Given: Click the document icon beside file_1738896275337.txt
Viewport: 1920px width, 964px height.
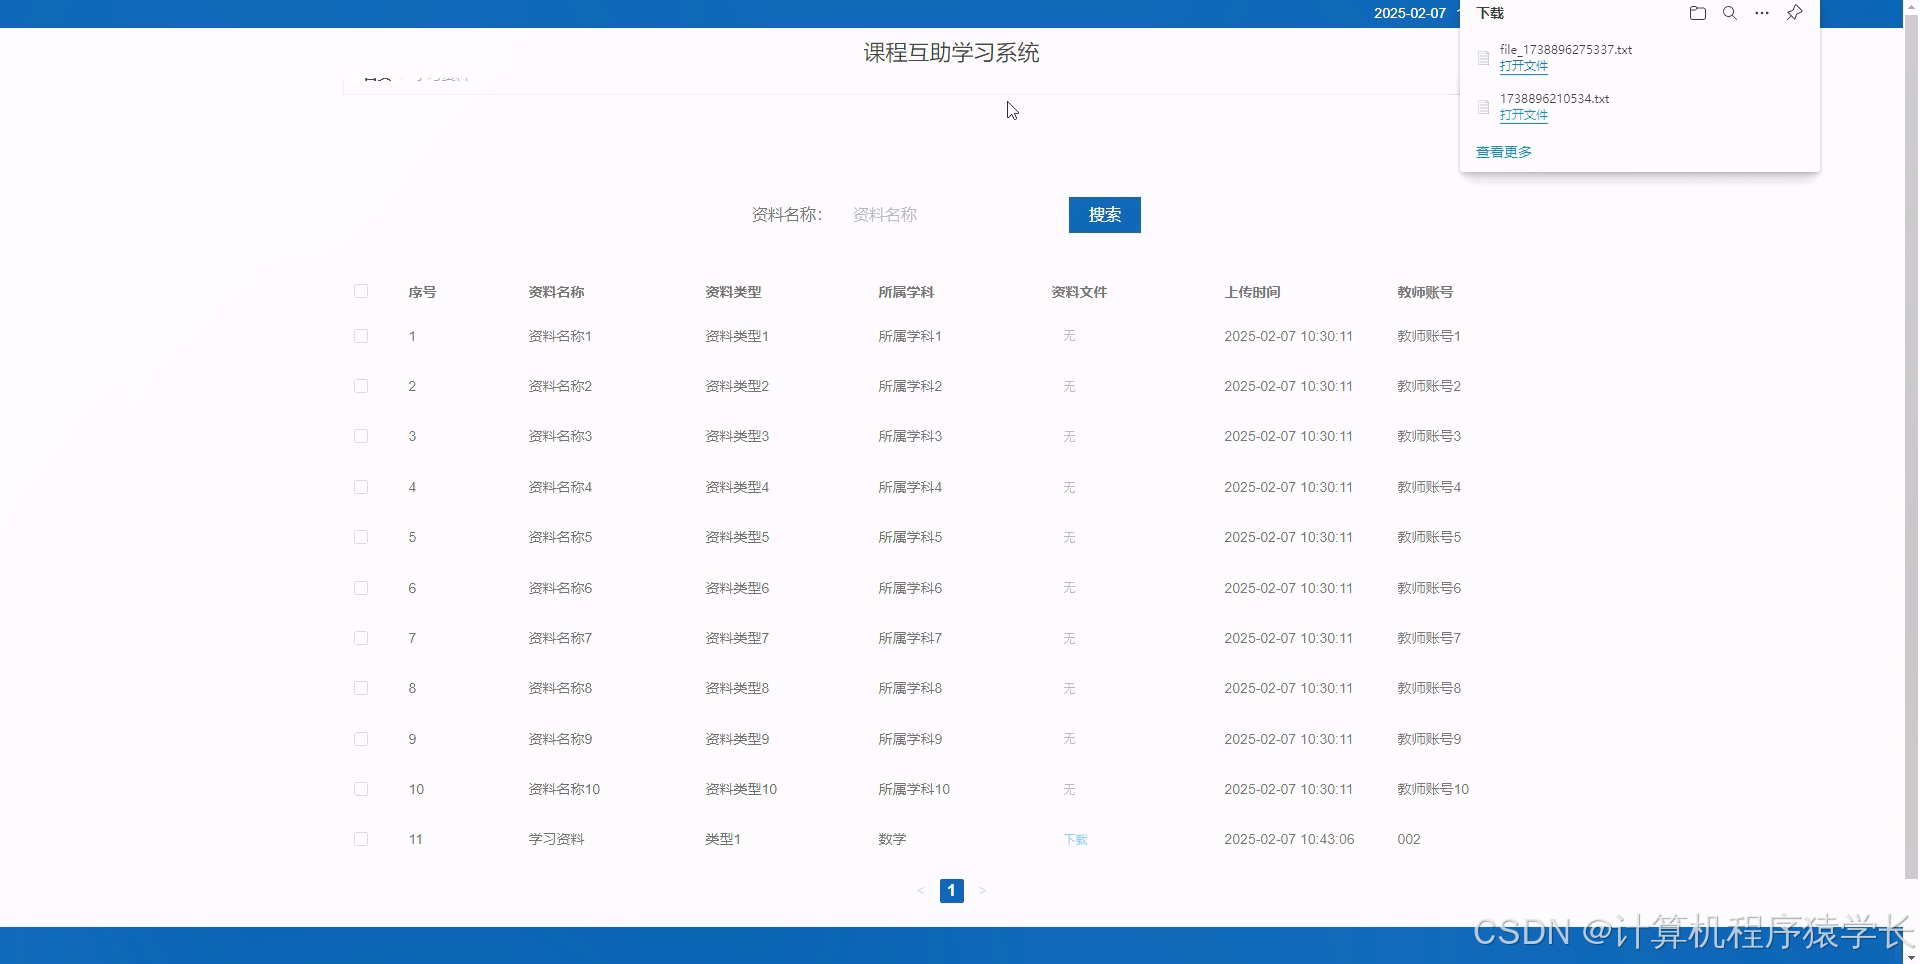Looking at the screenshot, I should (1483, 57).
